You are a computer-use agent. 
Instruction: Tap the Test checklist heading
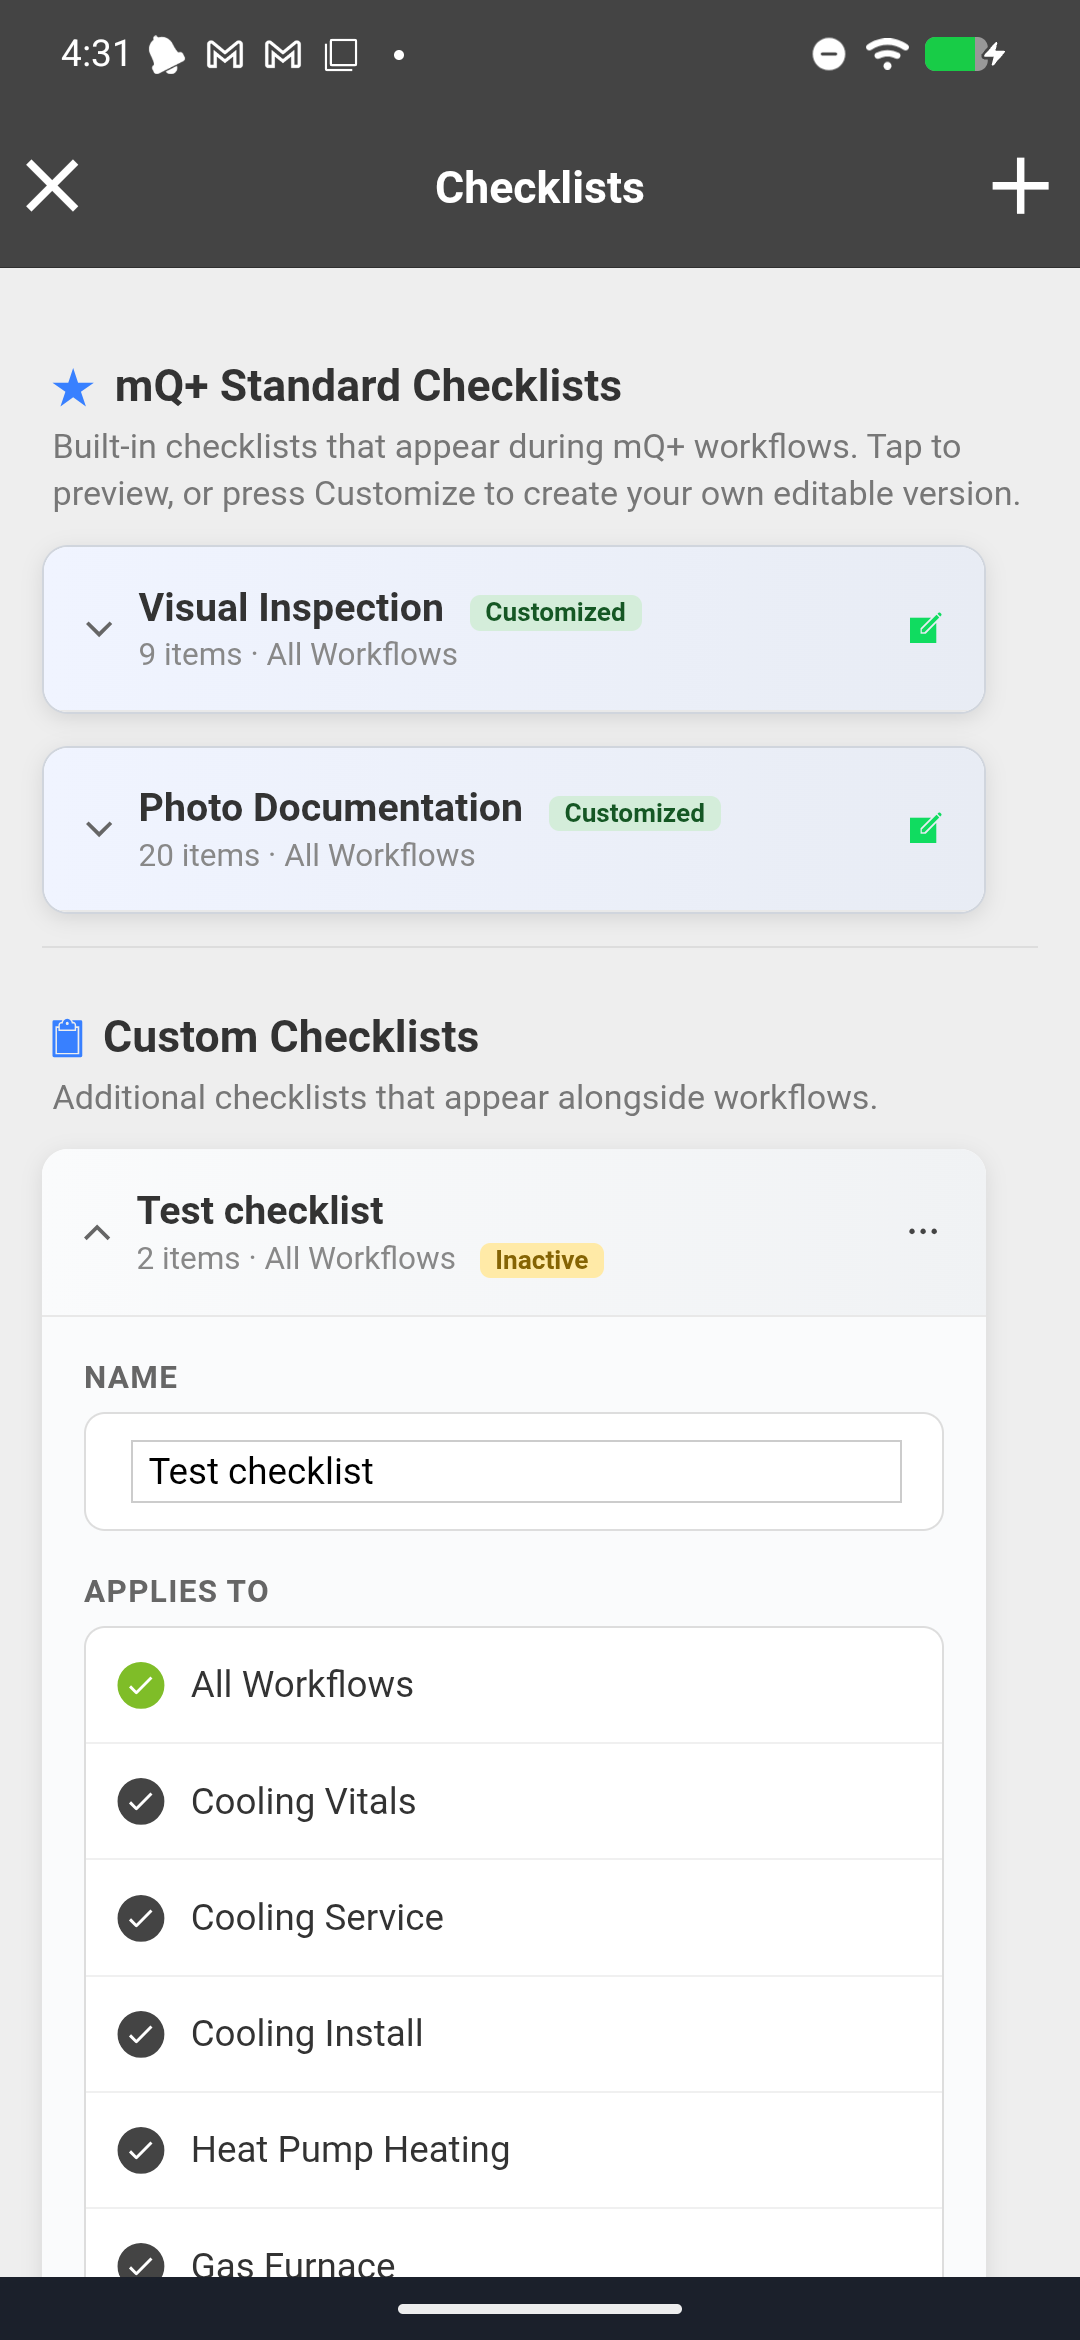tap(260, 1210)
